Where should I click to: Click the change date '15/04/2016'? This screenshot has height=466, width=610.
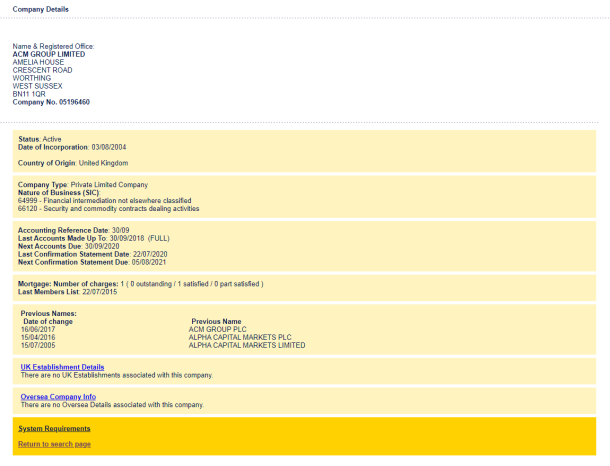click(x=38, y=337)
